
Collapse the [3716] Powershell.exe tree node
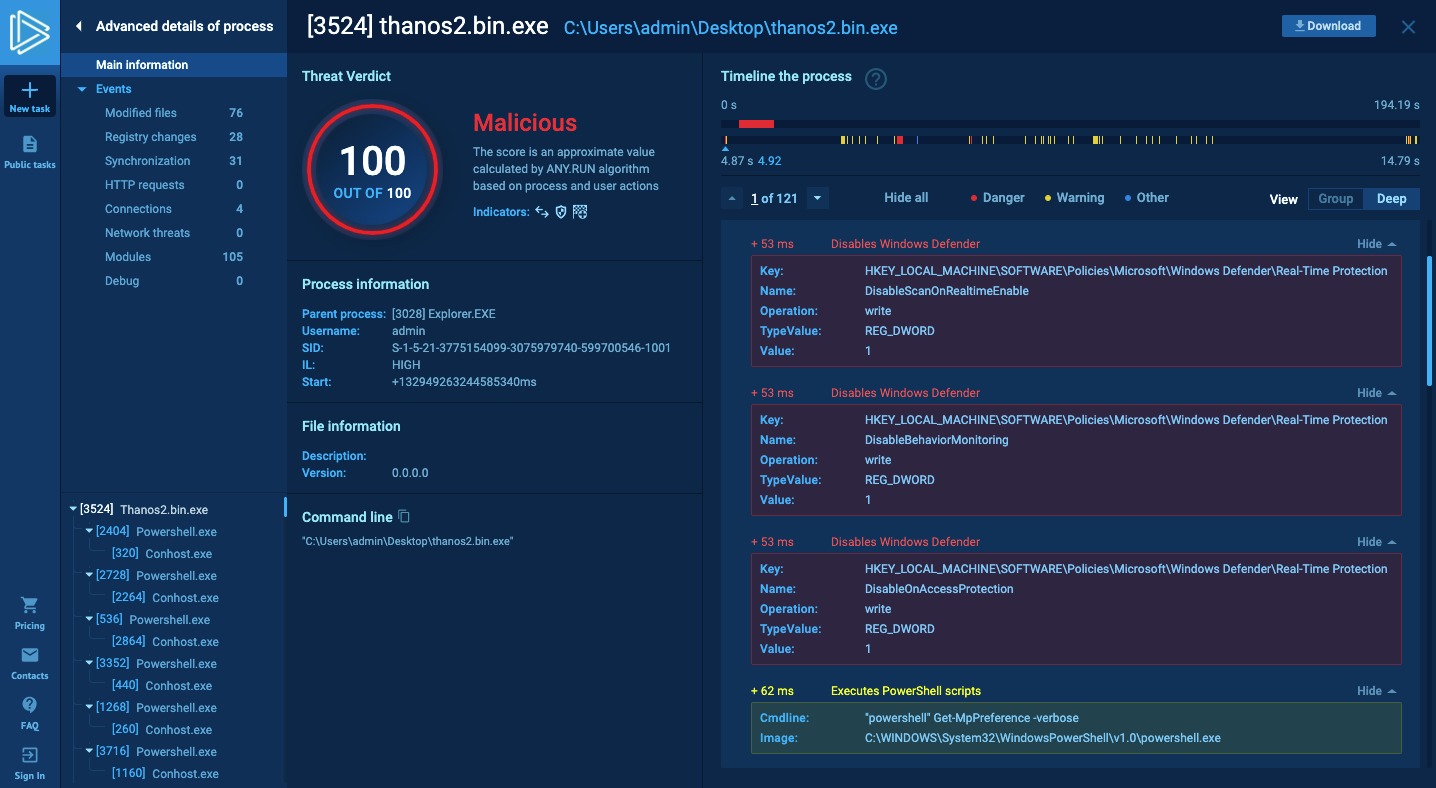(89, 752)
